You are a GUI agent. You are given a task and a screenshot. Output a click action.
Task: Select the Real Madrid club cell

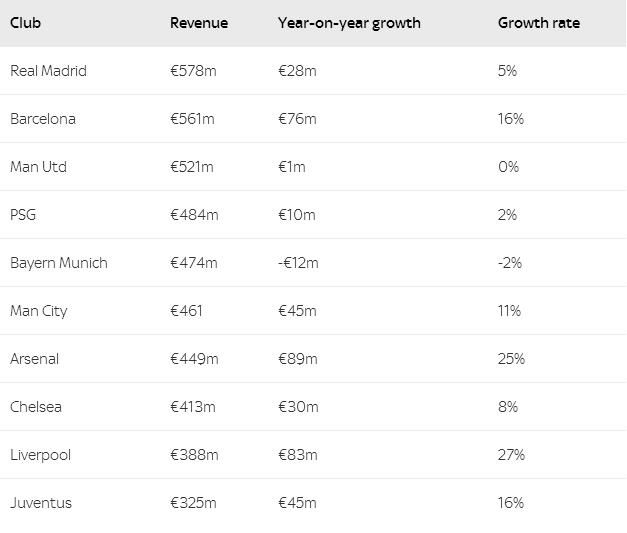pos(48,71)
